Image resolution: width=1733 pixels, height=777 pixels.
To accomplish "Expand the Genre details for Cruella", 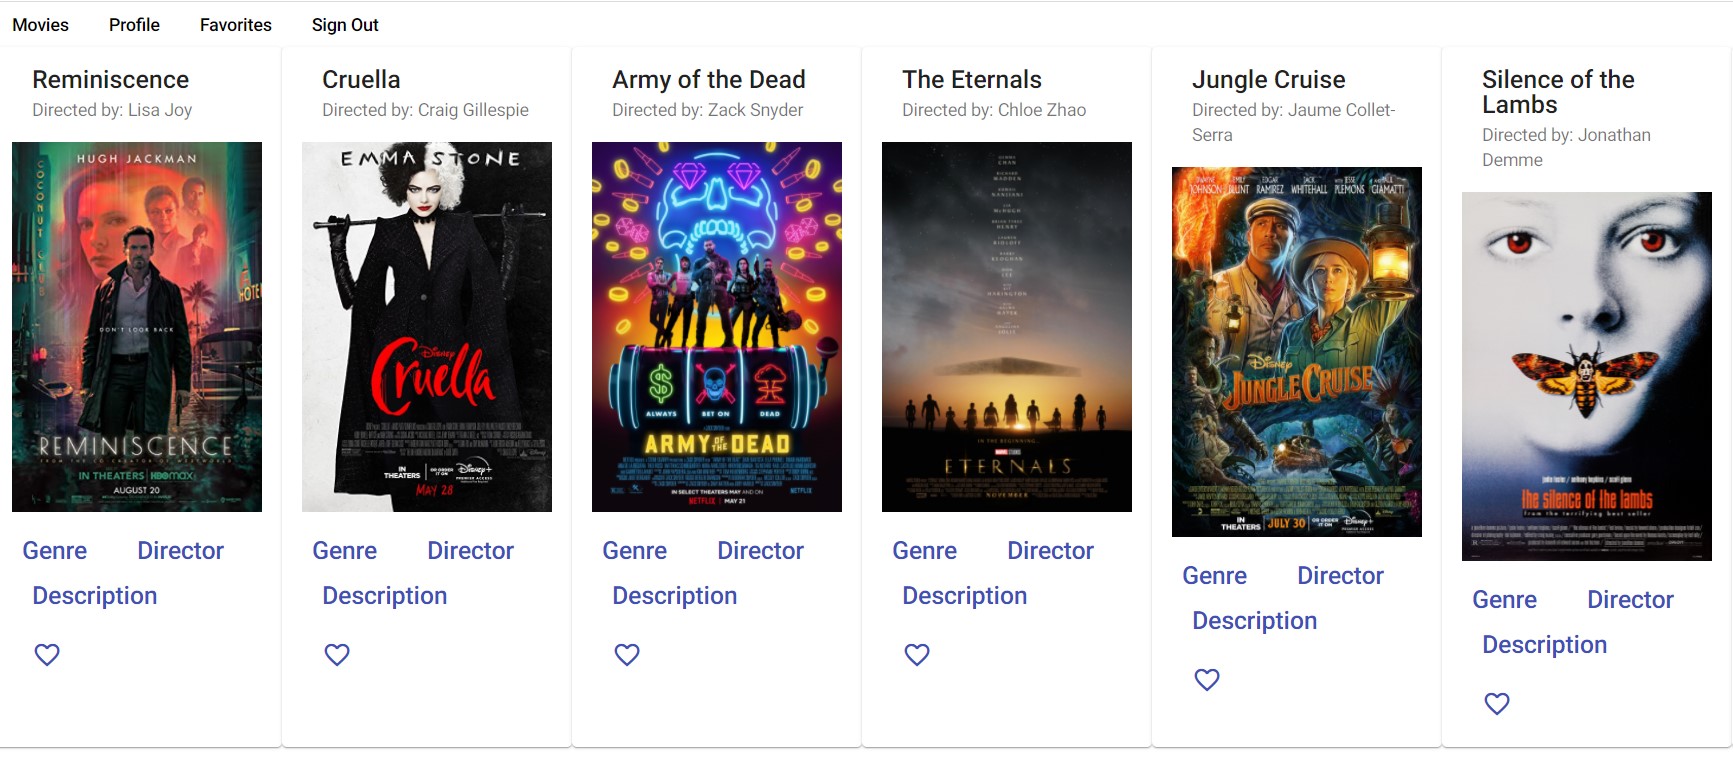I will (x=344, y=550).
